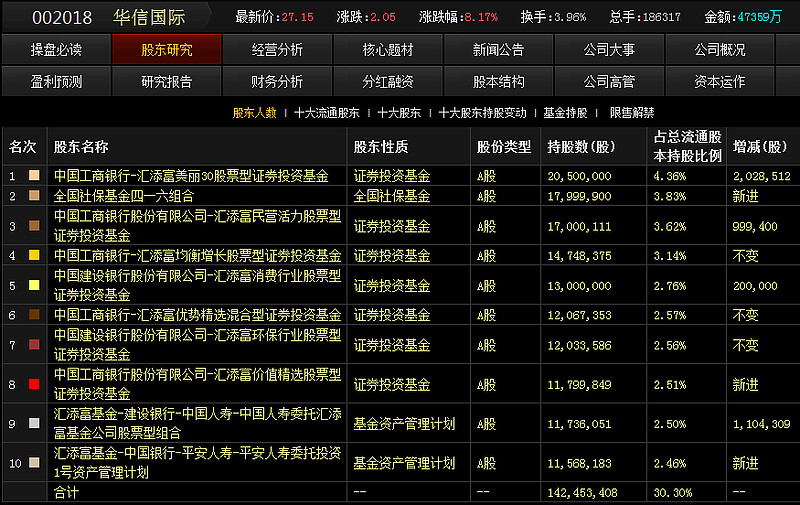Viewport: 800px width, 505px height.
Task: Click light yellow swatch in rank 5 row
Action: [x=34, y=285]
